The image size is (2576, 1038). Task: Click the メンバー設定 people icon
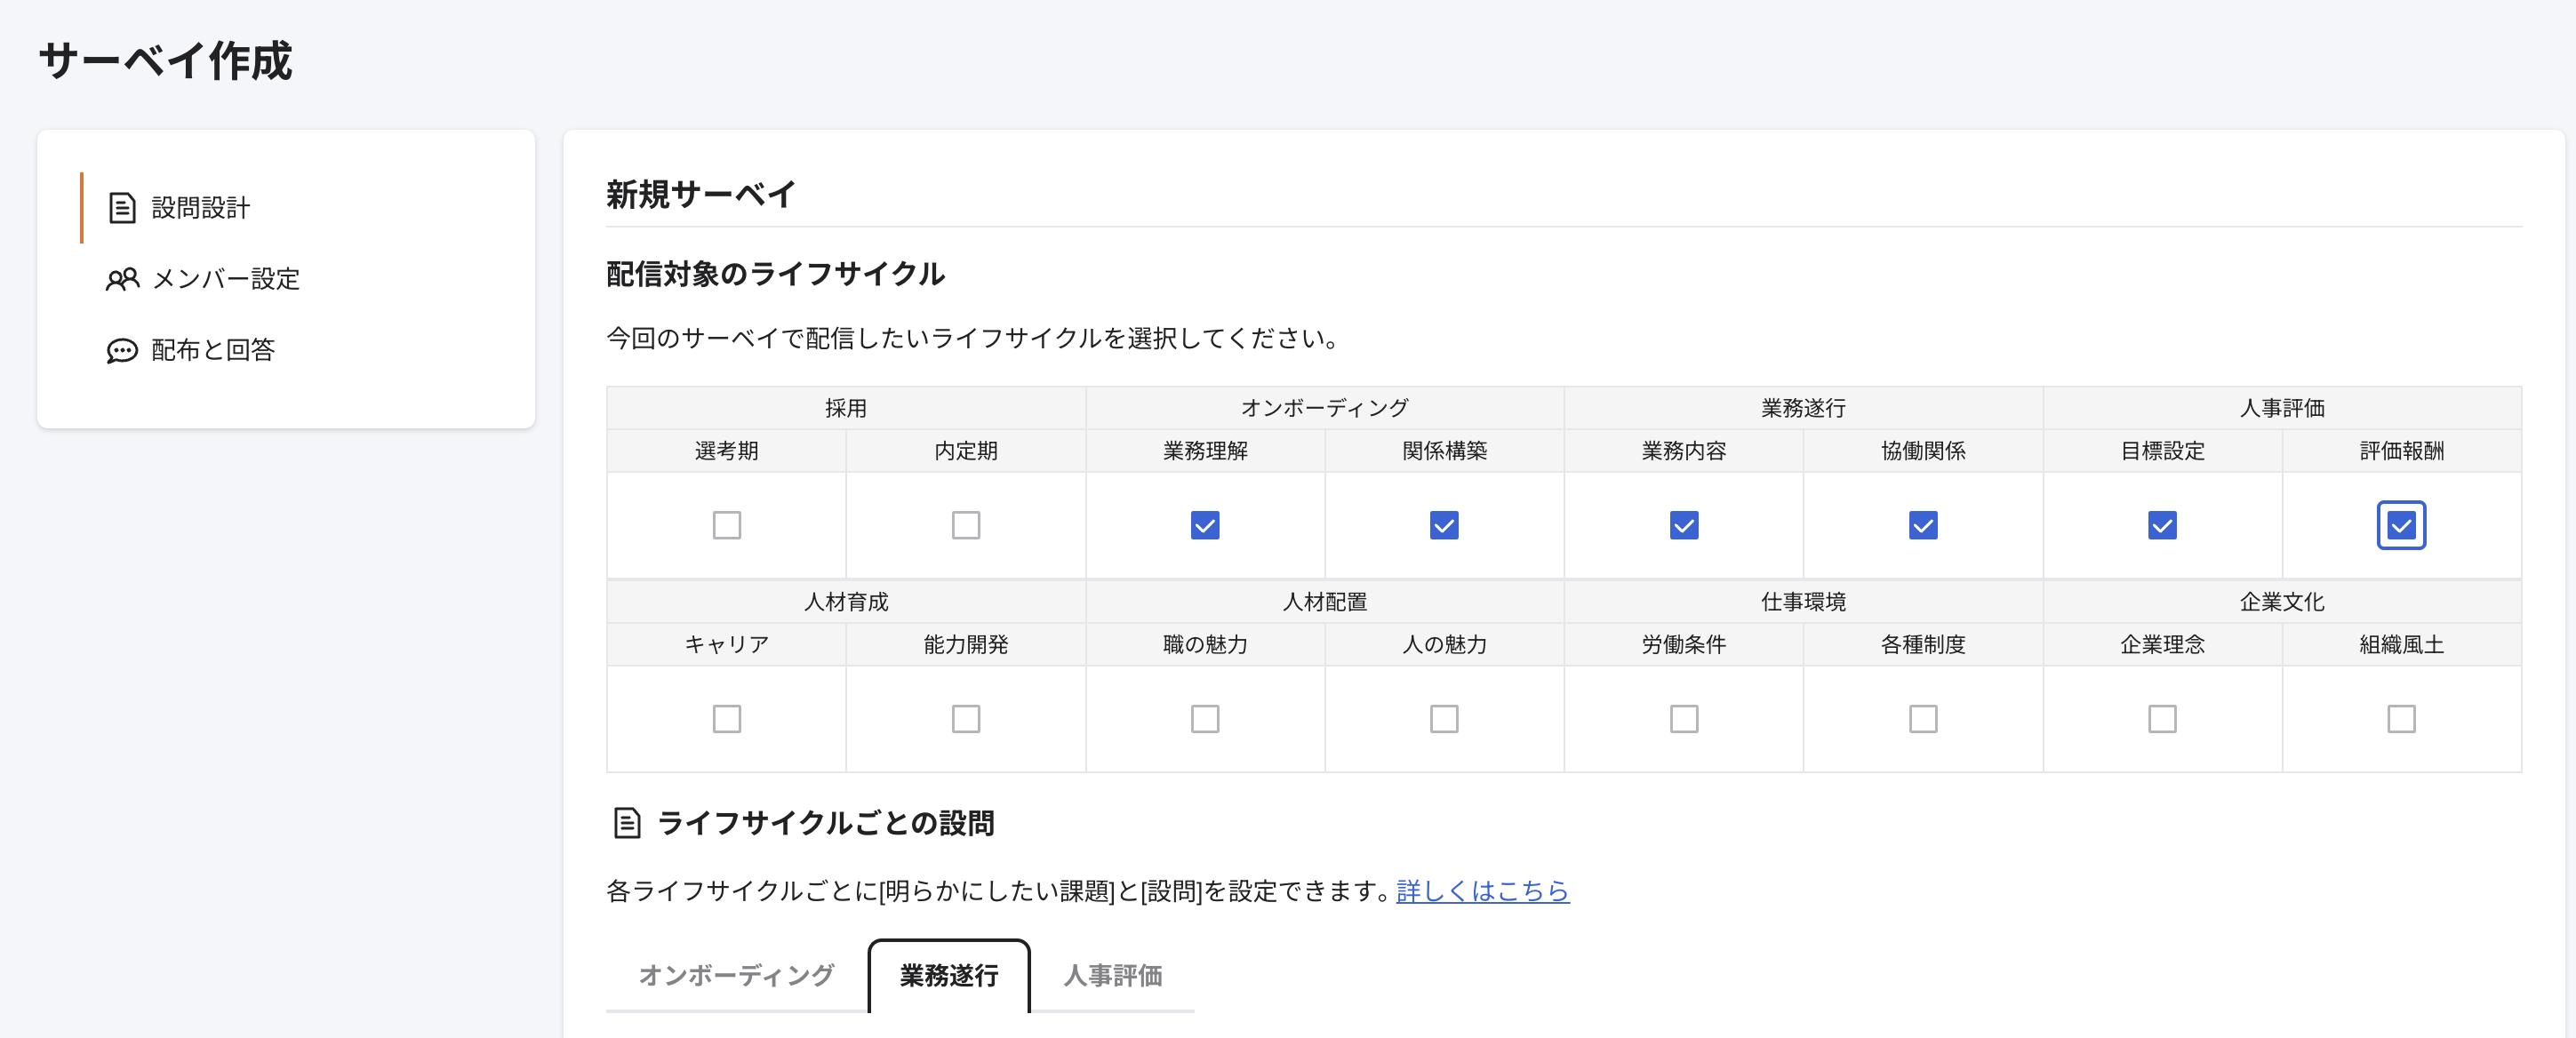tap(121, 279)
